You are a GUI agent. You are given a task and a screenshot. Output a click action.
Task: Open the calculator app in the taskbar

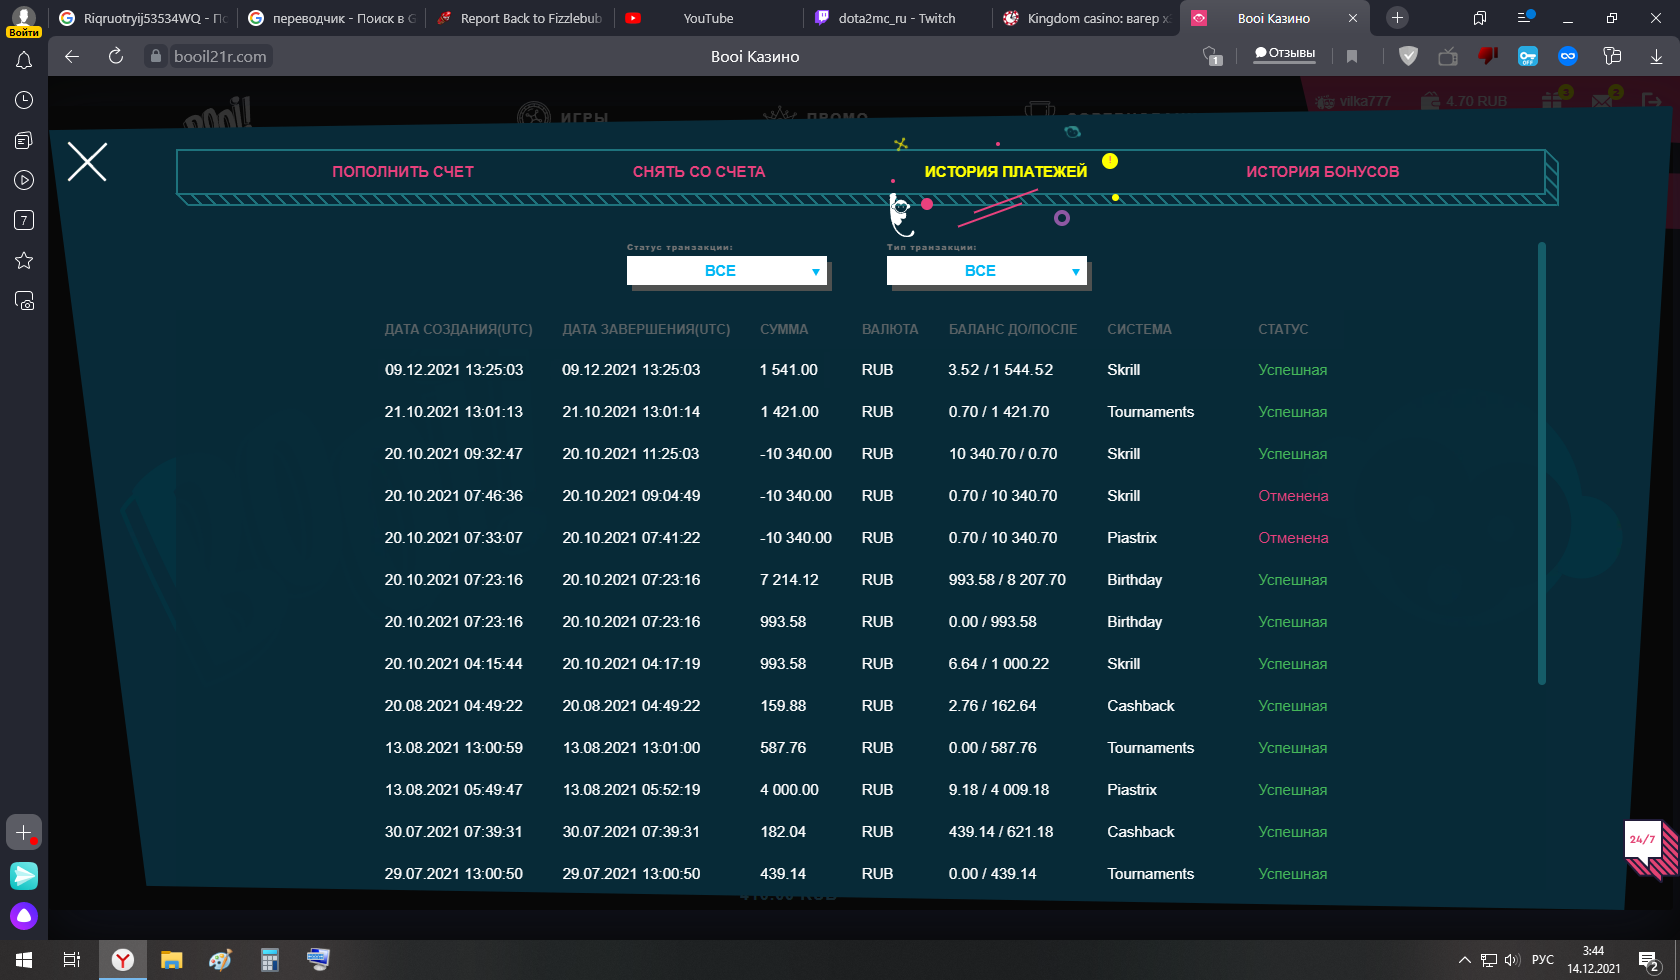(x=269, y=960)
